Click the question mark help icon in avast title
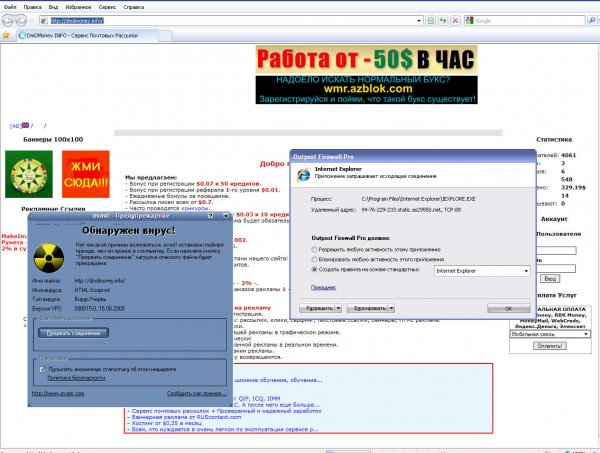This screenshot has height=453, width=600. coord(210,216)
